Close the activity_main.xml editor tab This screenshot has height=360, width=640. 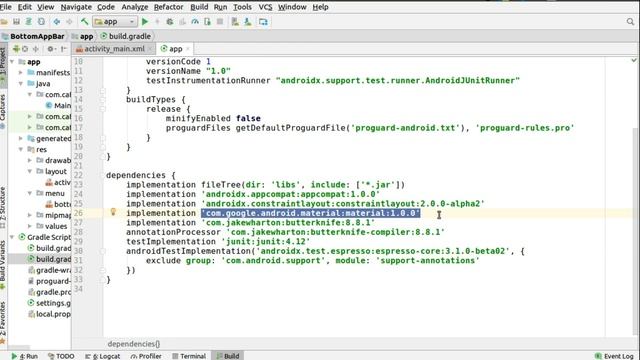coord(150,49)
